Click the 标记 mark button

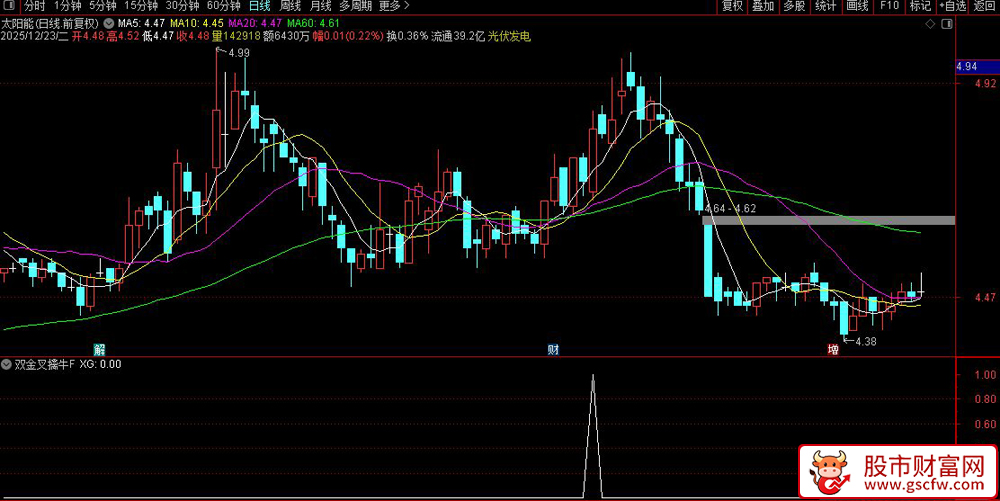[920, 6]
